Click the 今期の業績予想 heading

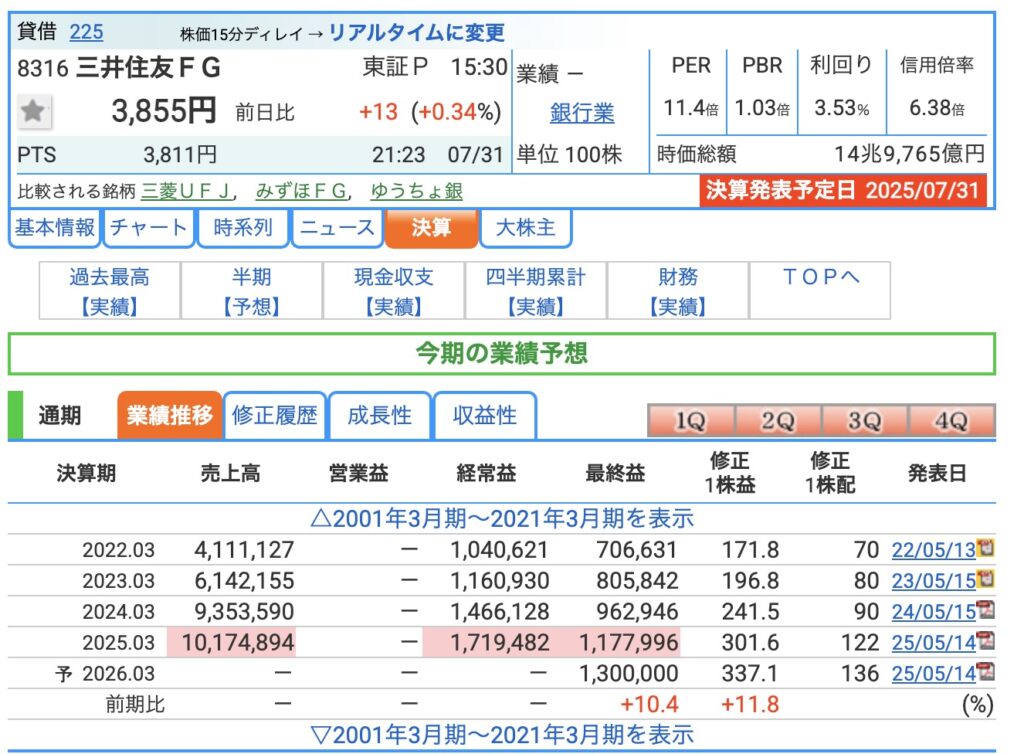pos(502,353)
